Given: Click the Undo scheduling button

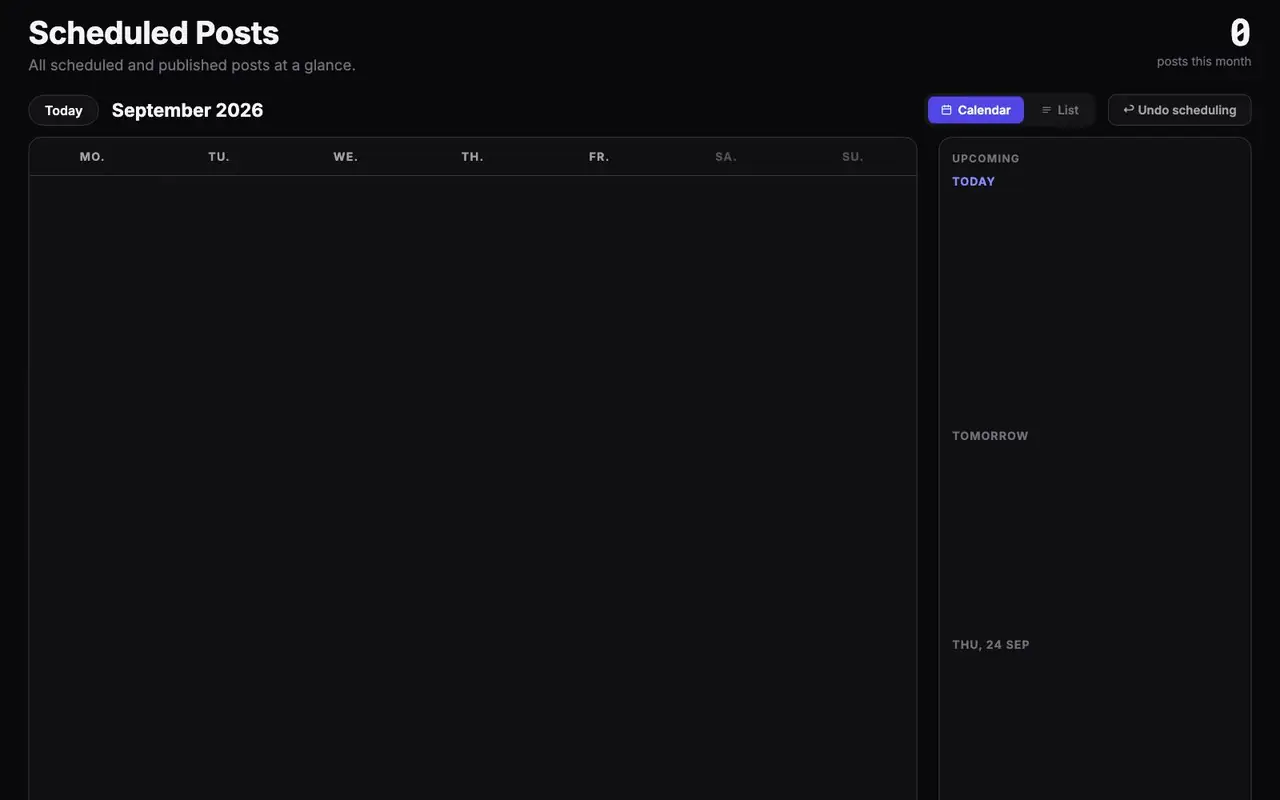Looking at the screenshot, I should point(1179,110).
